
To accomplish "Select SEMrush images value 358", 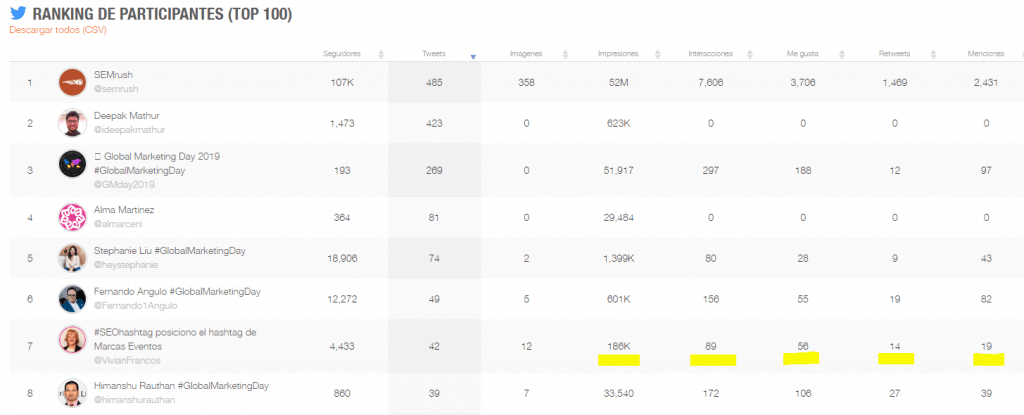I will point(526,82).
